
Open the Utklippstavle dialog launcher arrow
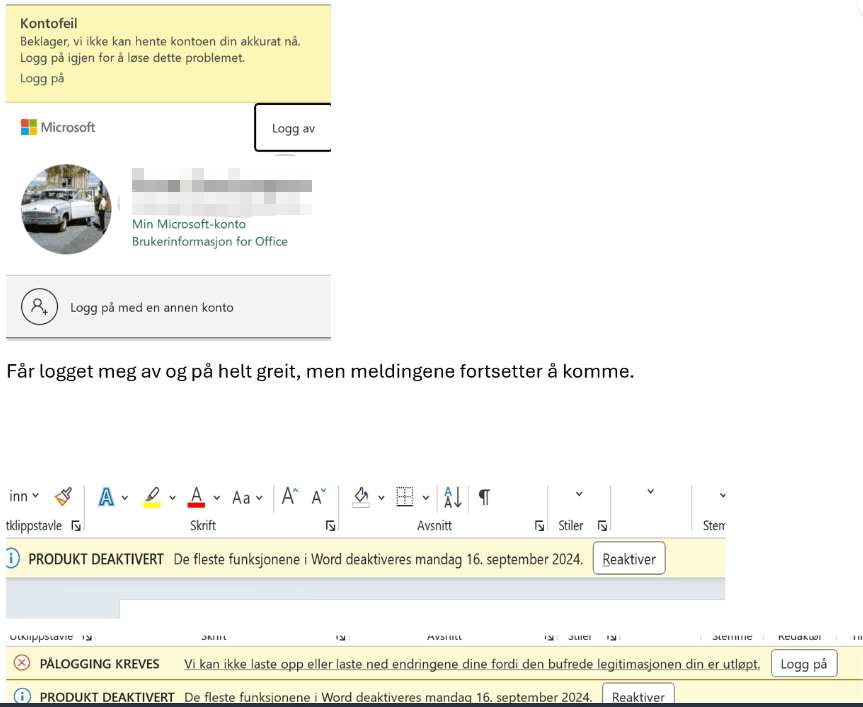tap(76, 526)
